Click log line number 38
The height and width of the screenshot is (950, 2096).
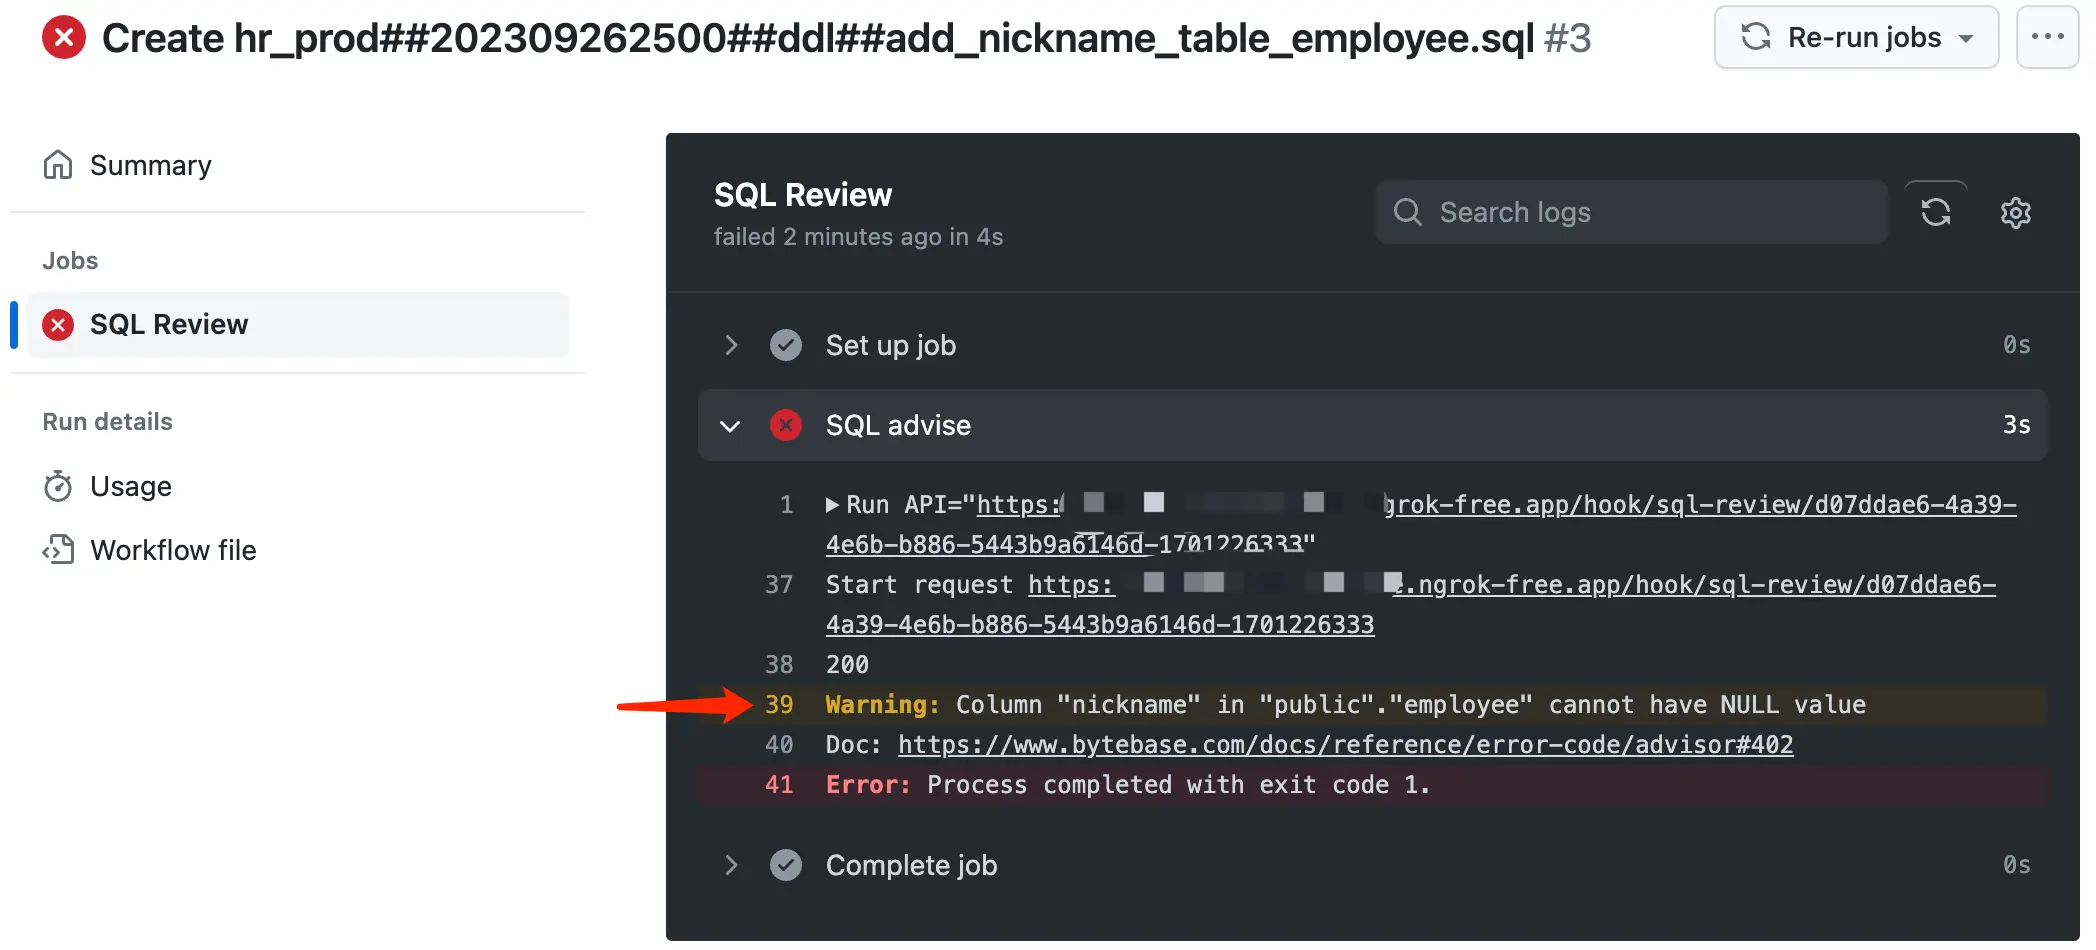coord(779,665)
